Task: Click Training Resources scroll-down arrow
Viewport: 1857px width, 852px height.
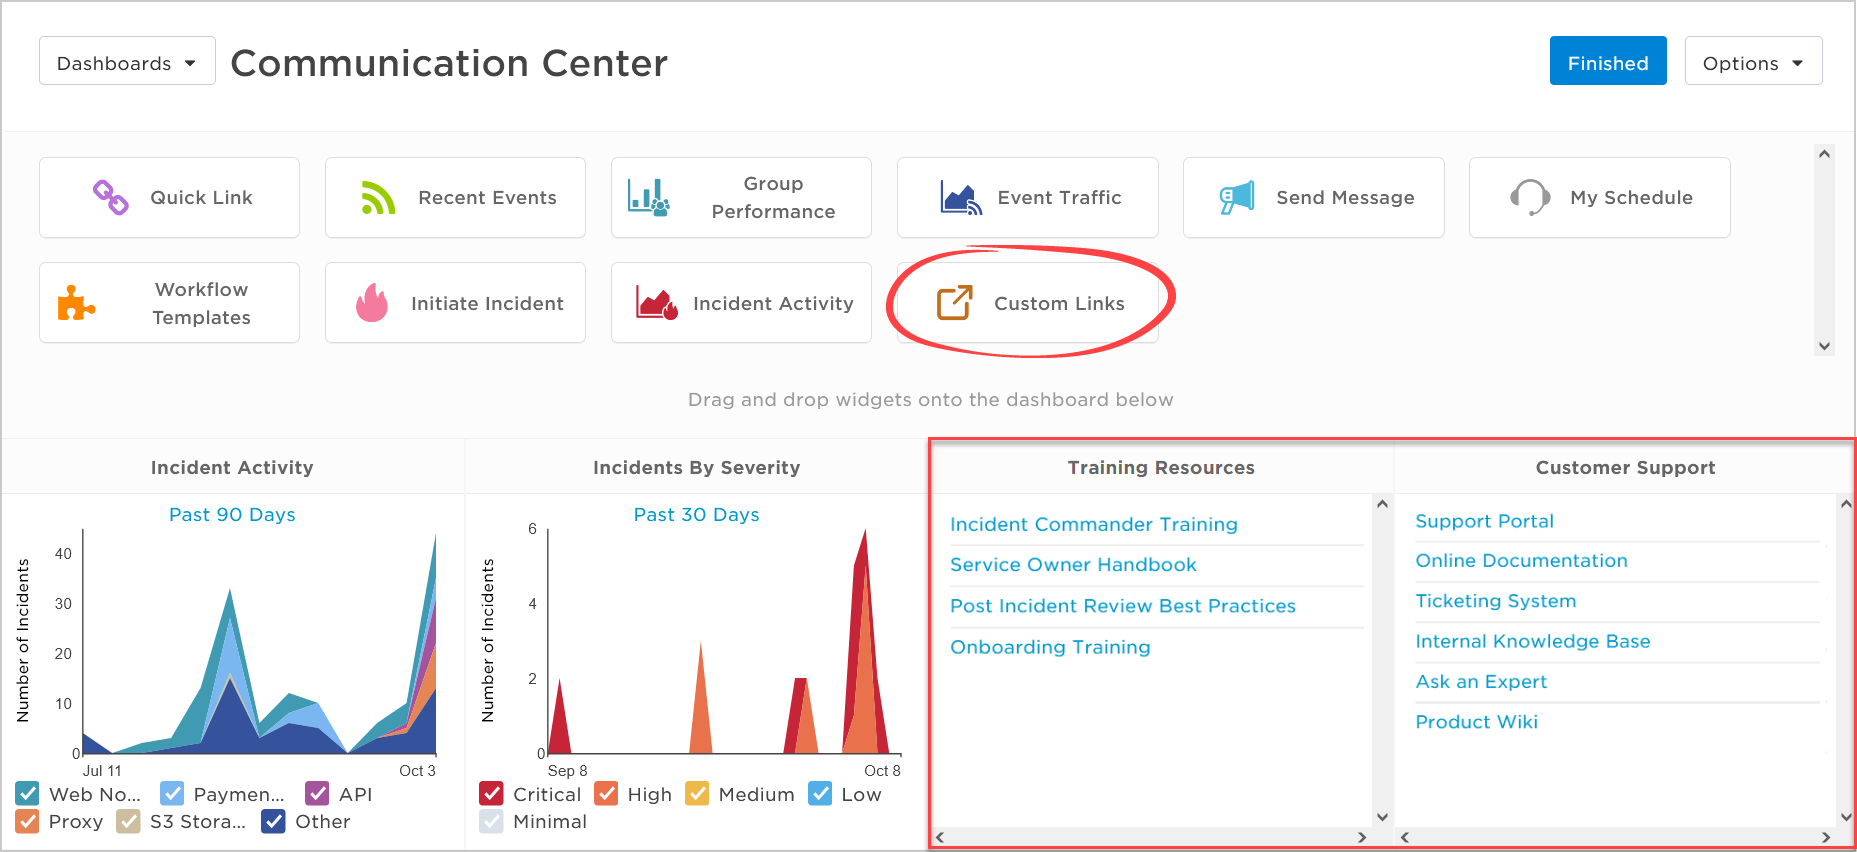Action: (1382, 817)
